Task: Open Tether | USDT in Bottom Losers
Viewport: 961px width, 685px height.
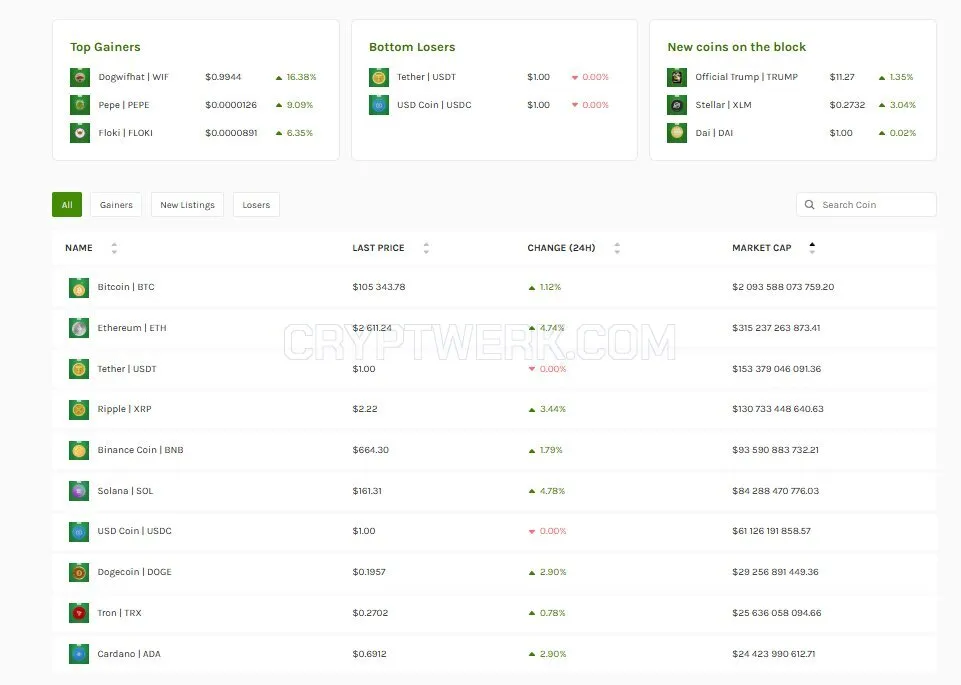Action: click(x=426, y=77)
